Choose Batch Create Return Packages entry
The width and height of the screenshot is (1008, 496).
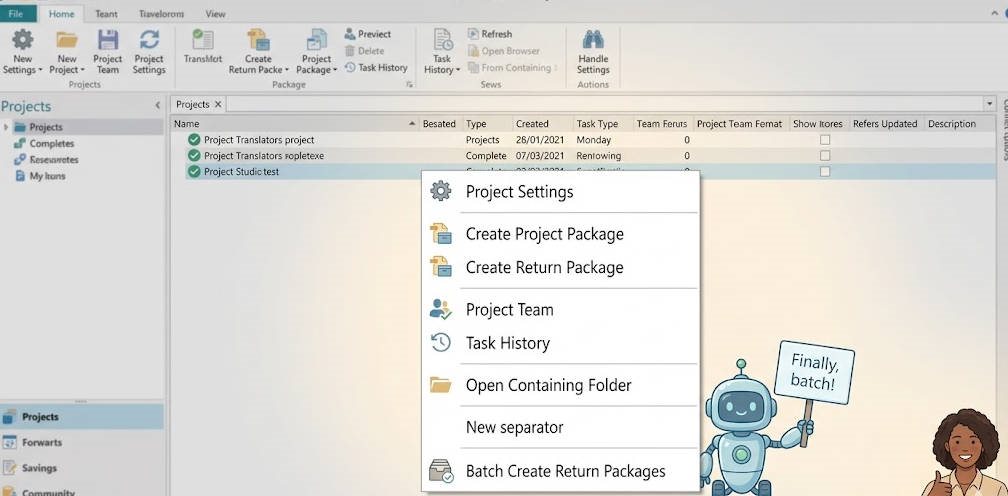(560, 471)
